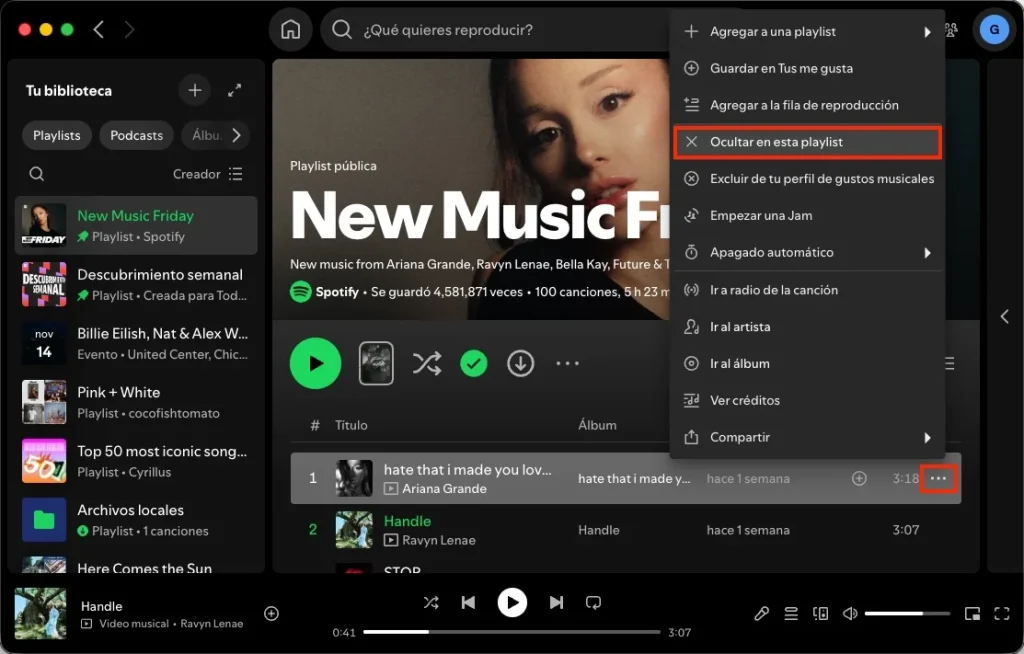Click the search magnifier icon in top bar
Viewport: 1024px width, 654px height.
tap(342, 29)
